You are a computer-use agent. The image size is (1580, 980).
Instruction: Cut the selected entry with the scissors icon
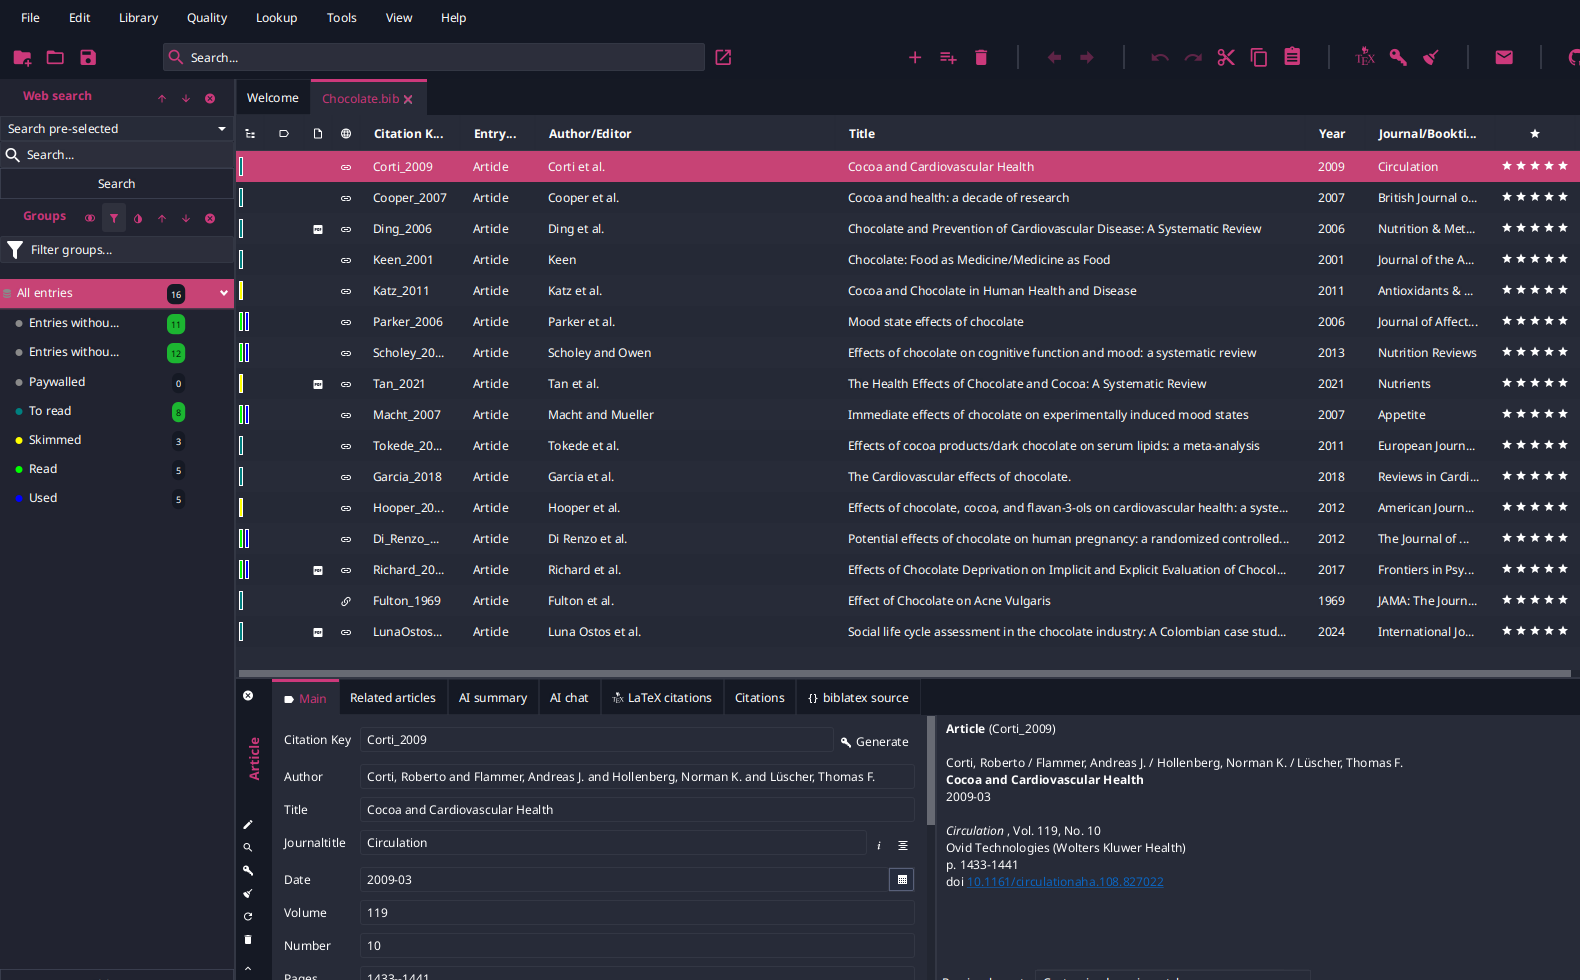coord(1226,58)
